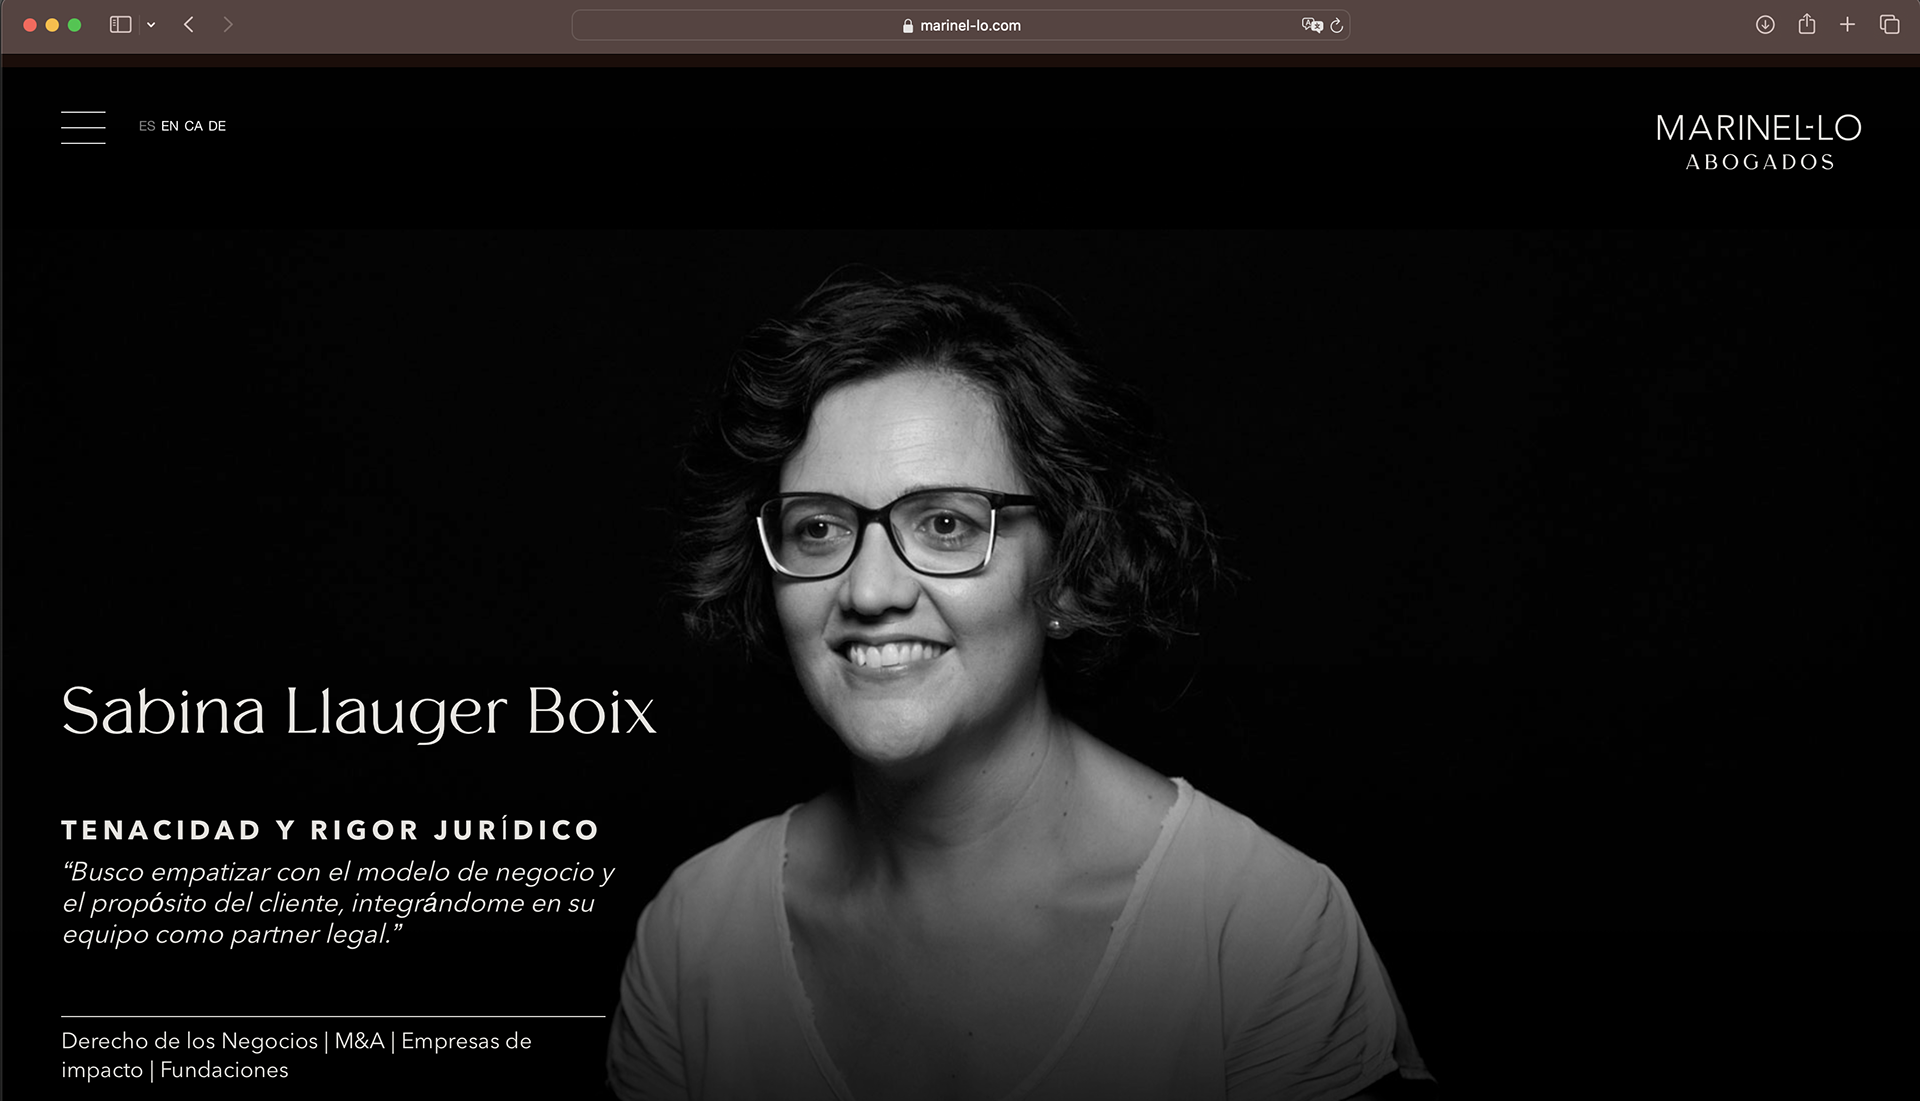Click the Marinel-lo Abogados logo
1920x1101 pixels.
click(x=1758, y=142)
